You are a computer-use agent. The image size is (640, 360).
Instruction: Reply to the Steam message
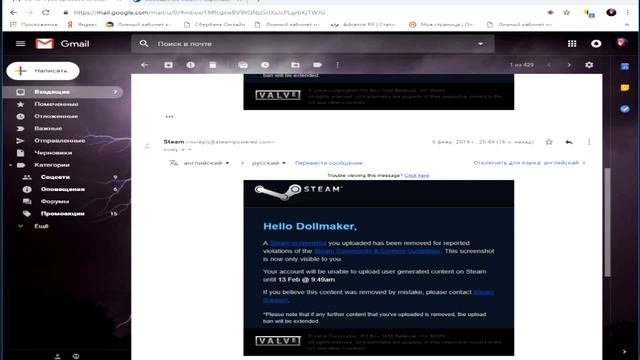click(569, 142)
